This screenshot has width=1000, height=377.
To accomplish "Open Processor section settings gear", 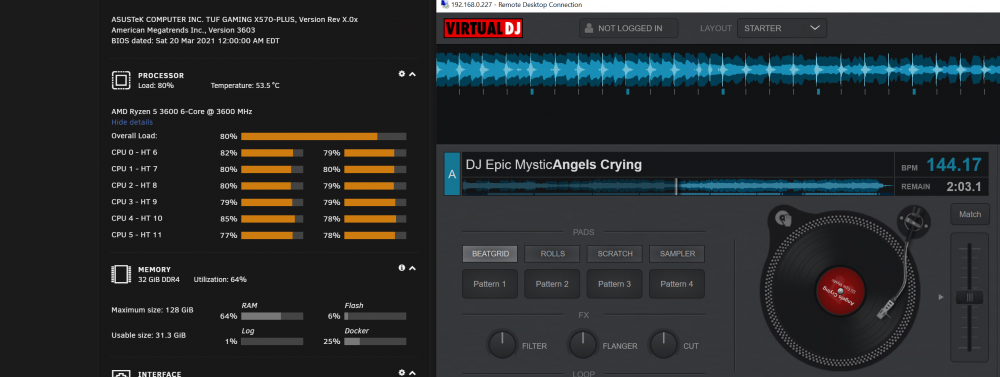I will 402,74.
